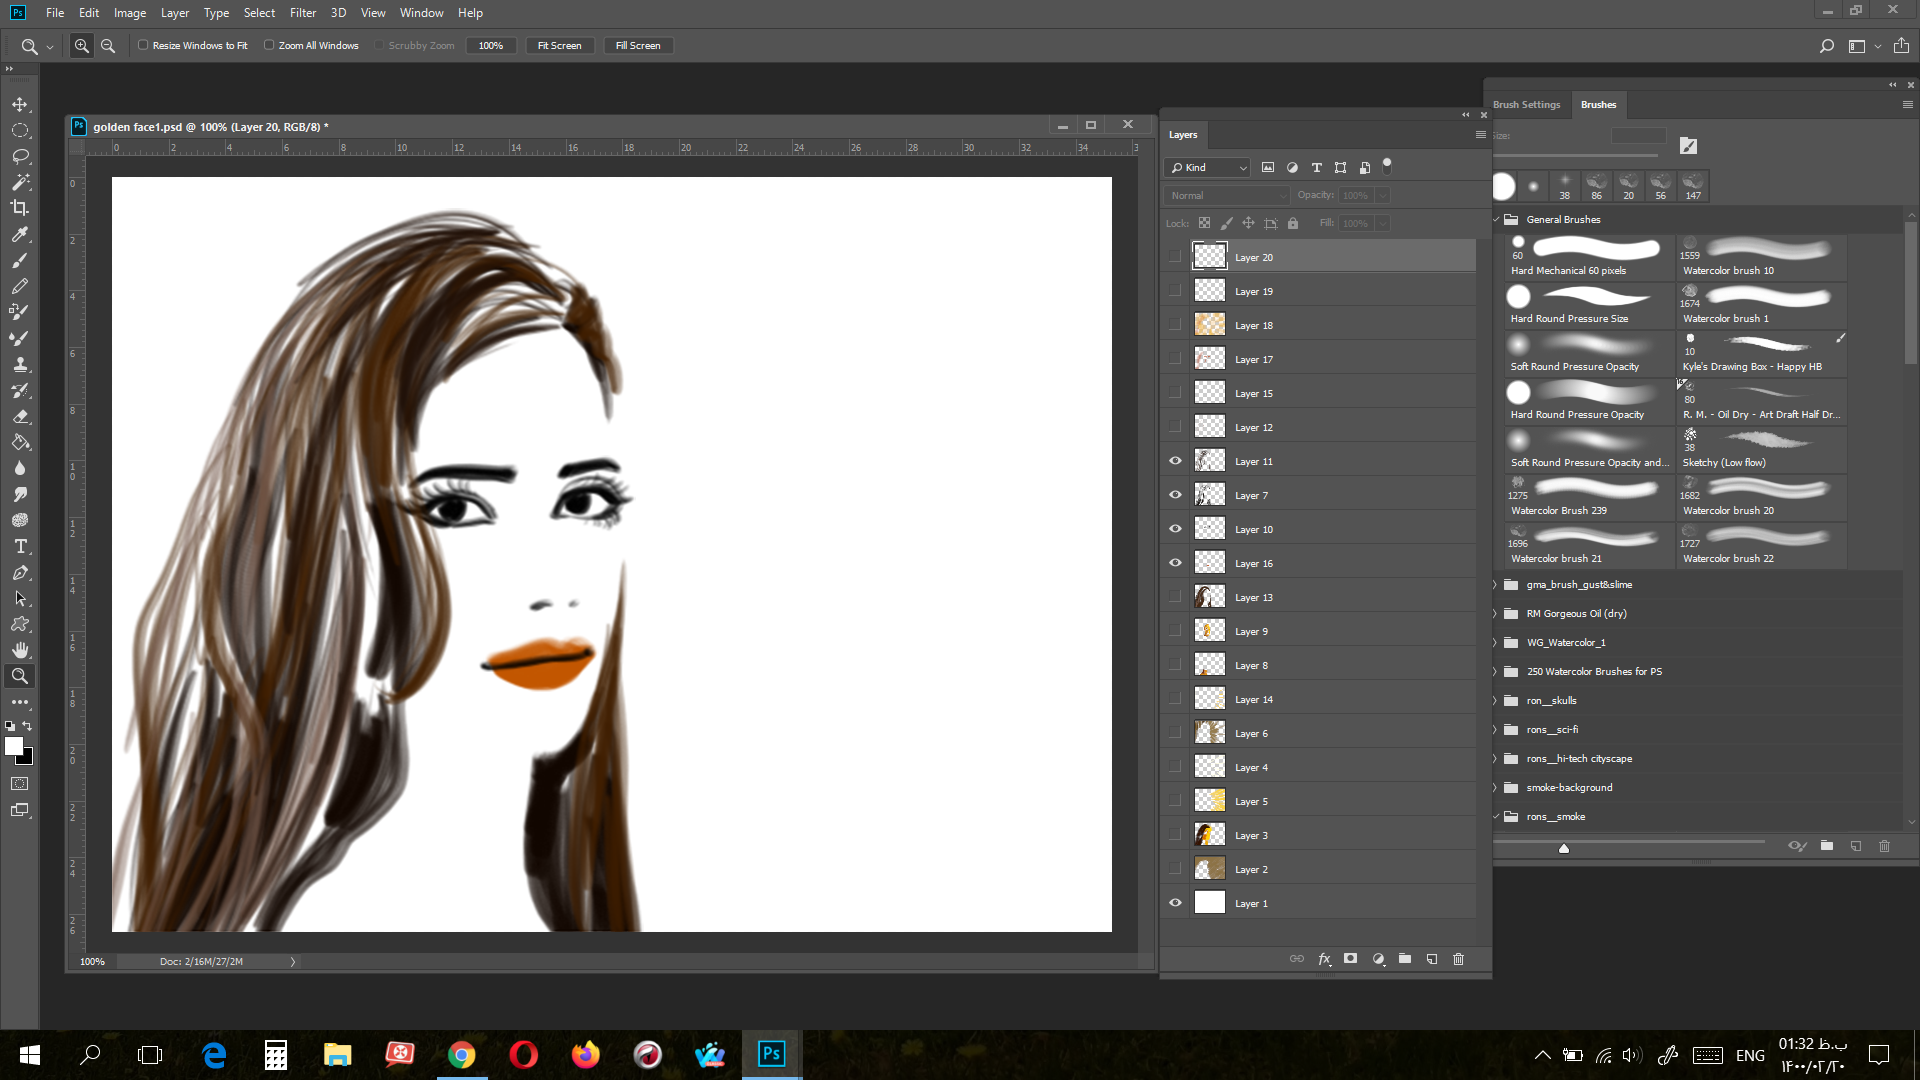Open the Fill value dropdown
This screenshot has width=1920, height=1080.
(1382, 224)
